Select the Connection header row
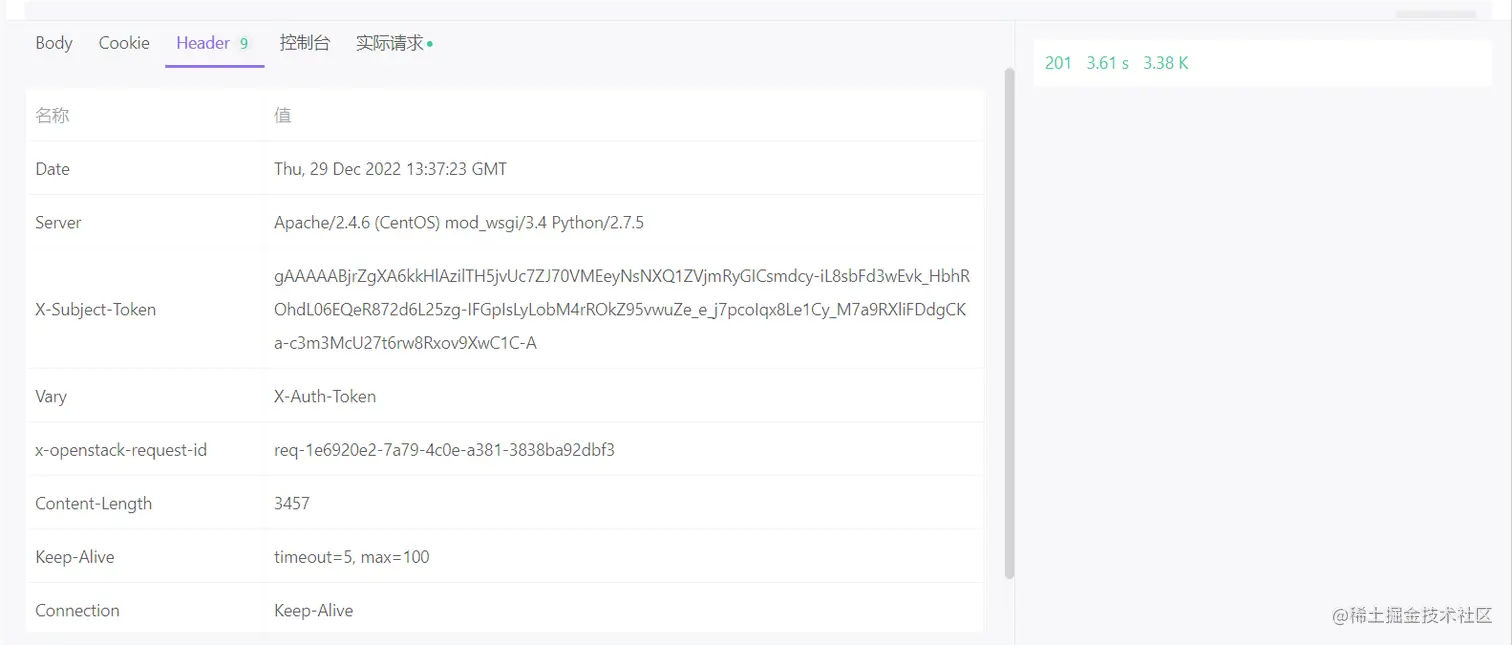 click(77, 610)
